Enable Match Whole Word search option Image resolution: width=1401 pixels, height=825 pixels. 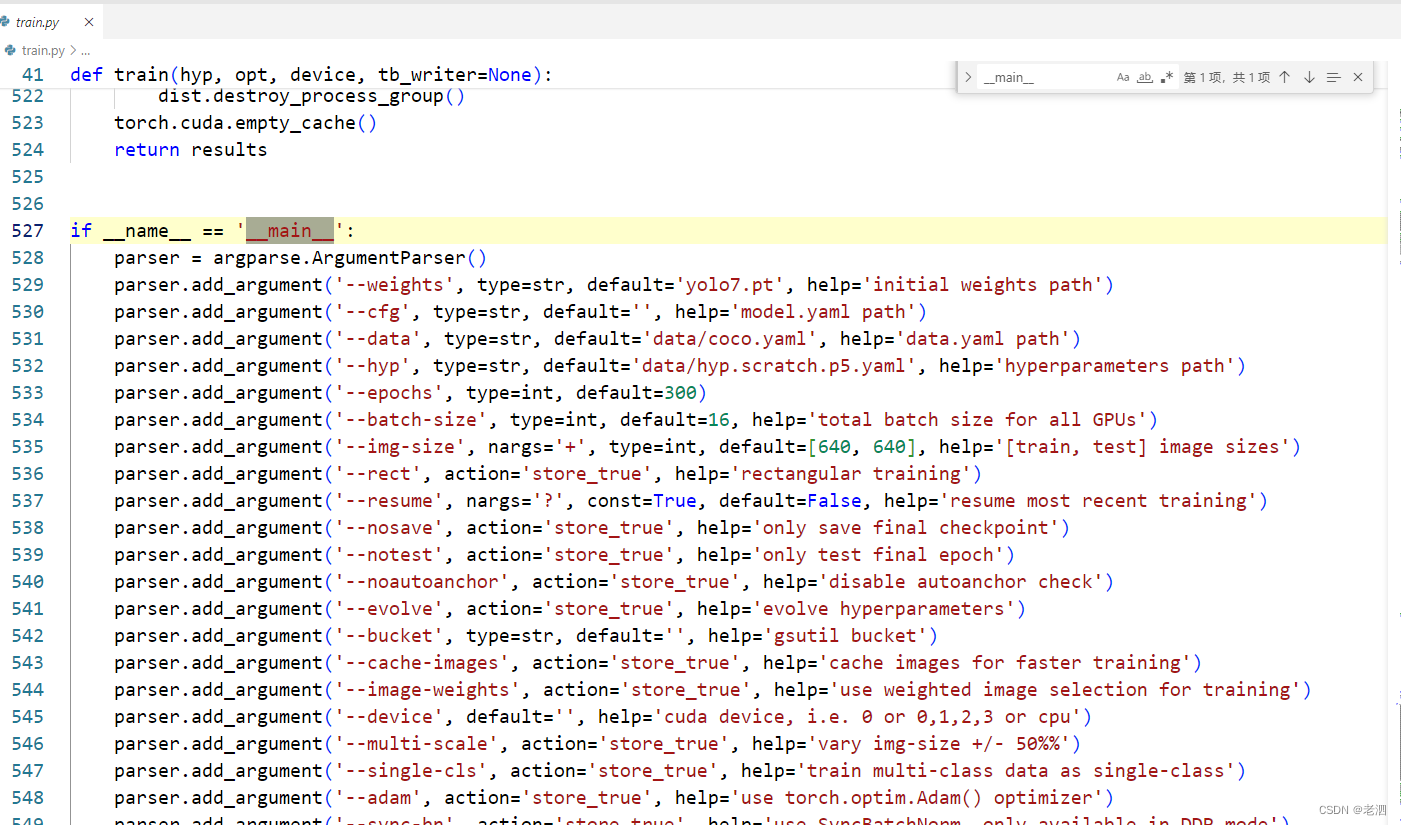1145,76
